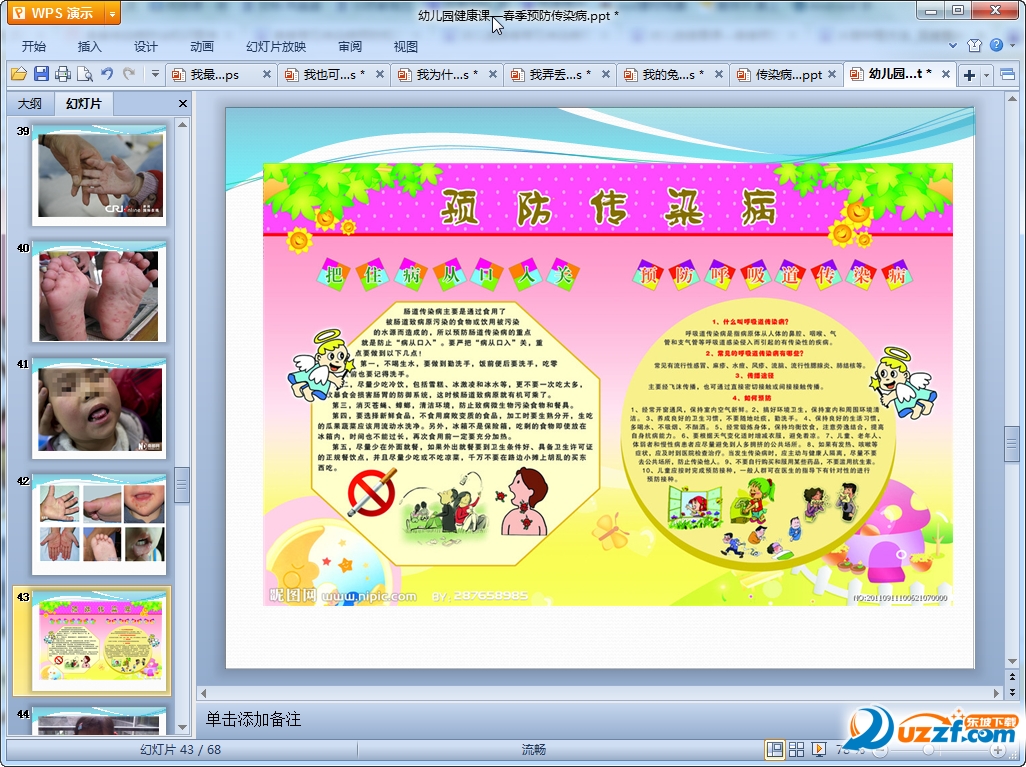Click the window arrangement icon beside tabs
The image size is (1026, 767).
pos(1008,75)
